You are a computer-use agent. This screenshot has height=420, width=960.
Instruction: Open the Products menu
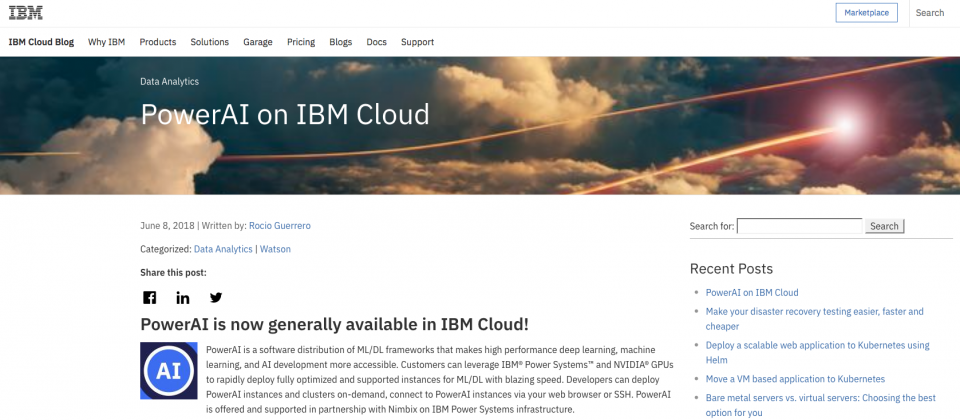(x=157, y=42)
